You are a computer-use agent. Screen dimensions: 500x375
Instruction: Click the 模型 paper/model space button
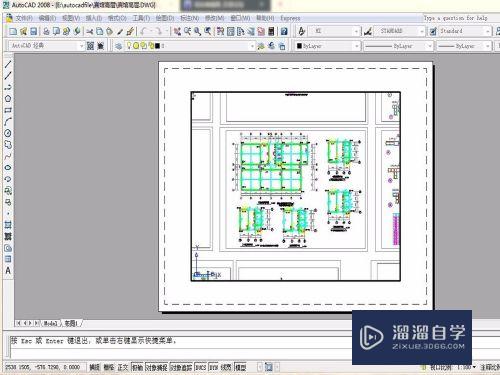tap(240, 367)
